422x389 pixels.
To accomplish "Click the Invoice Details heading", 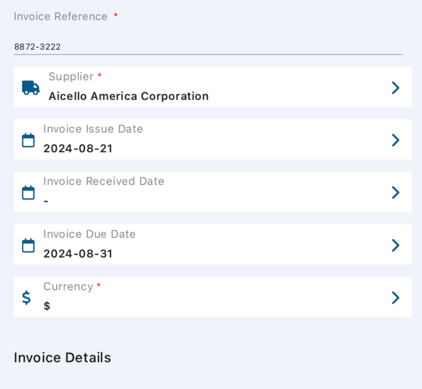I will pyautogui.click(x=62, y=358).
